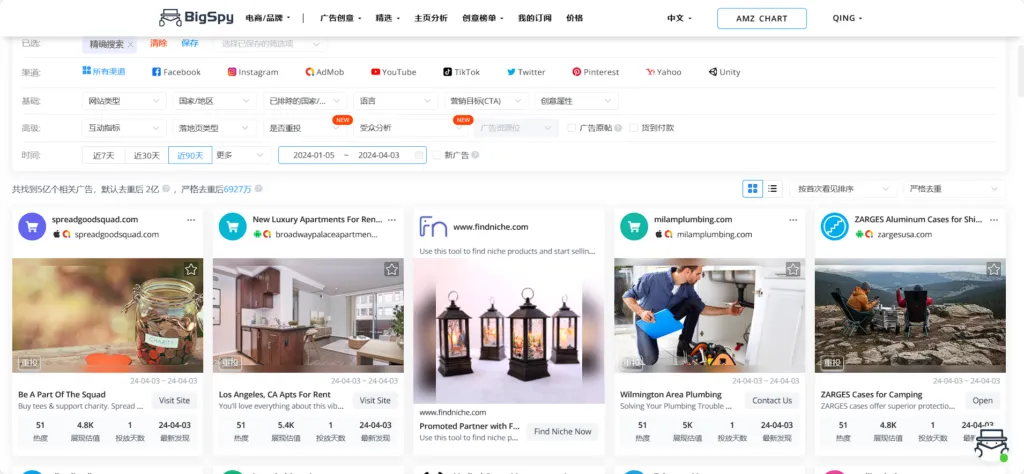Click the AMZ CHART button

click(x=761, y=18)
